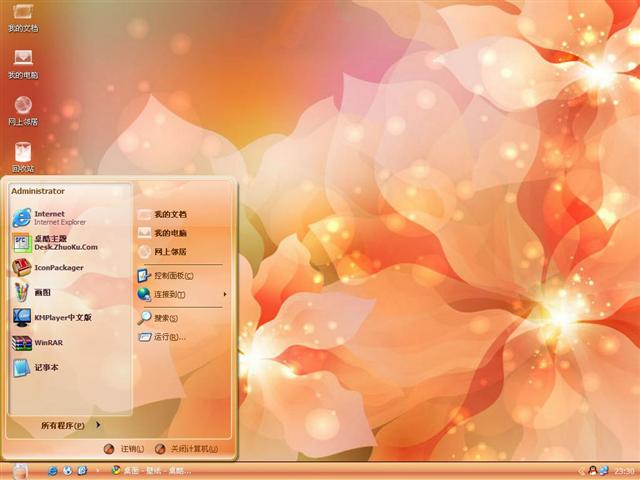Click the 关闭计算机(U) shut down button
Viewport: 640px width, 480px height.
click(x=186, y=449)
